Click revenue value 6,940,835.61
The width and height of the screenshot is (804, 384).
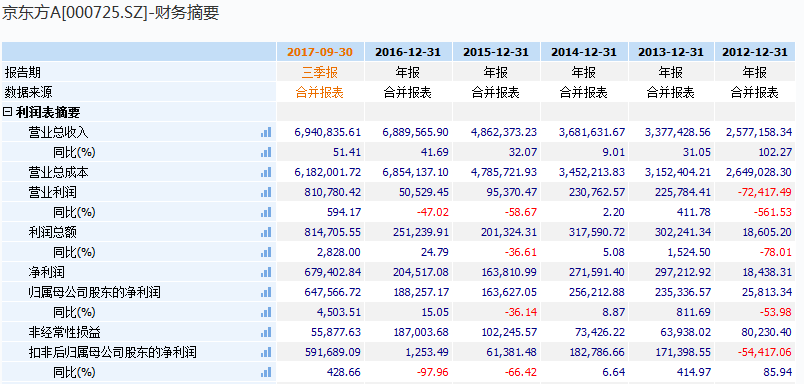point(328,132)
